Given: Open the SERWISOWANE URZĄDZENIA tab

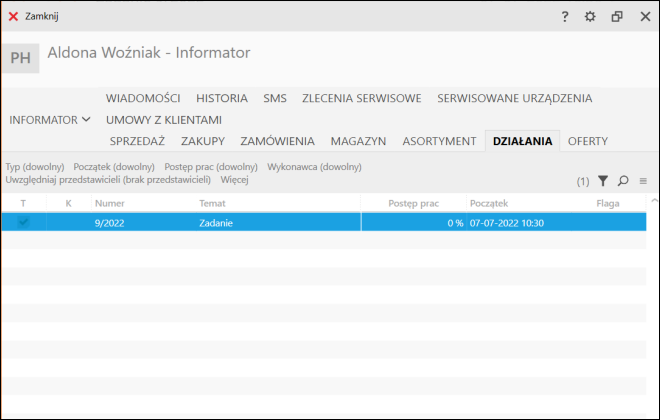Looking at the screenshot, I should point(514,98).
